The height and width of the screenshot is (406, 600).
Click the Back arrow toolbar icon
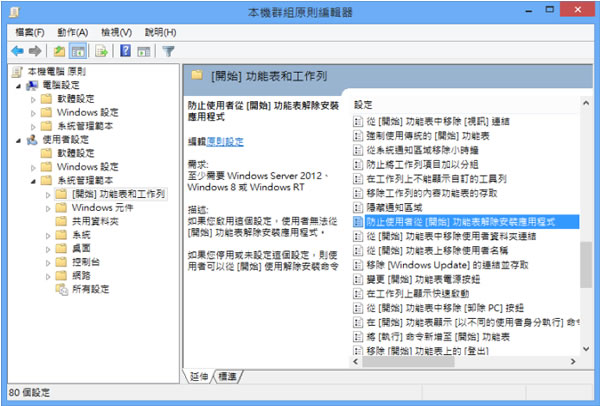click(18, 51)
